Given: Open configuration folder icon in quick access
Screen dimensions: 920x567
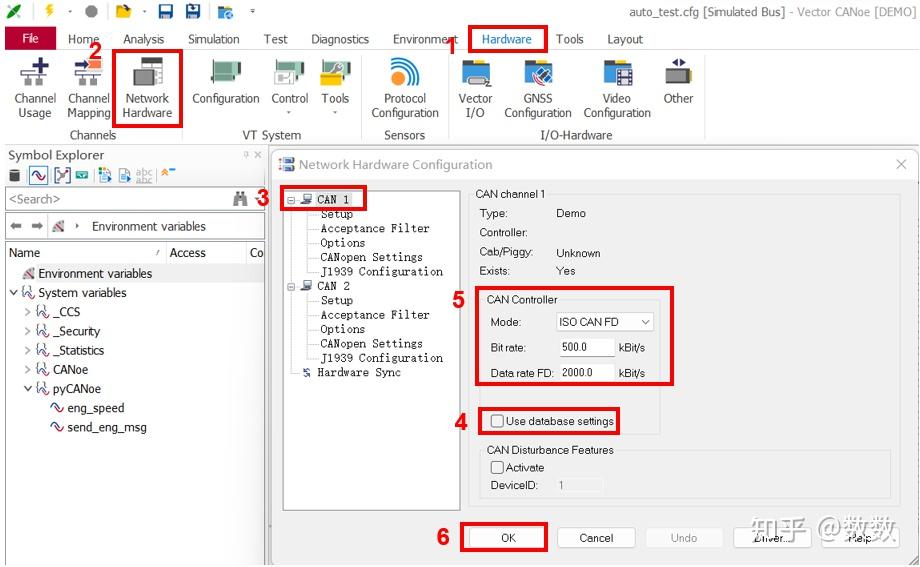Looking at the screenshot, I should (123, 11).
